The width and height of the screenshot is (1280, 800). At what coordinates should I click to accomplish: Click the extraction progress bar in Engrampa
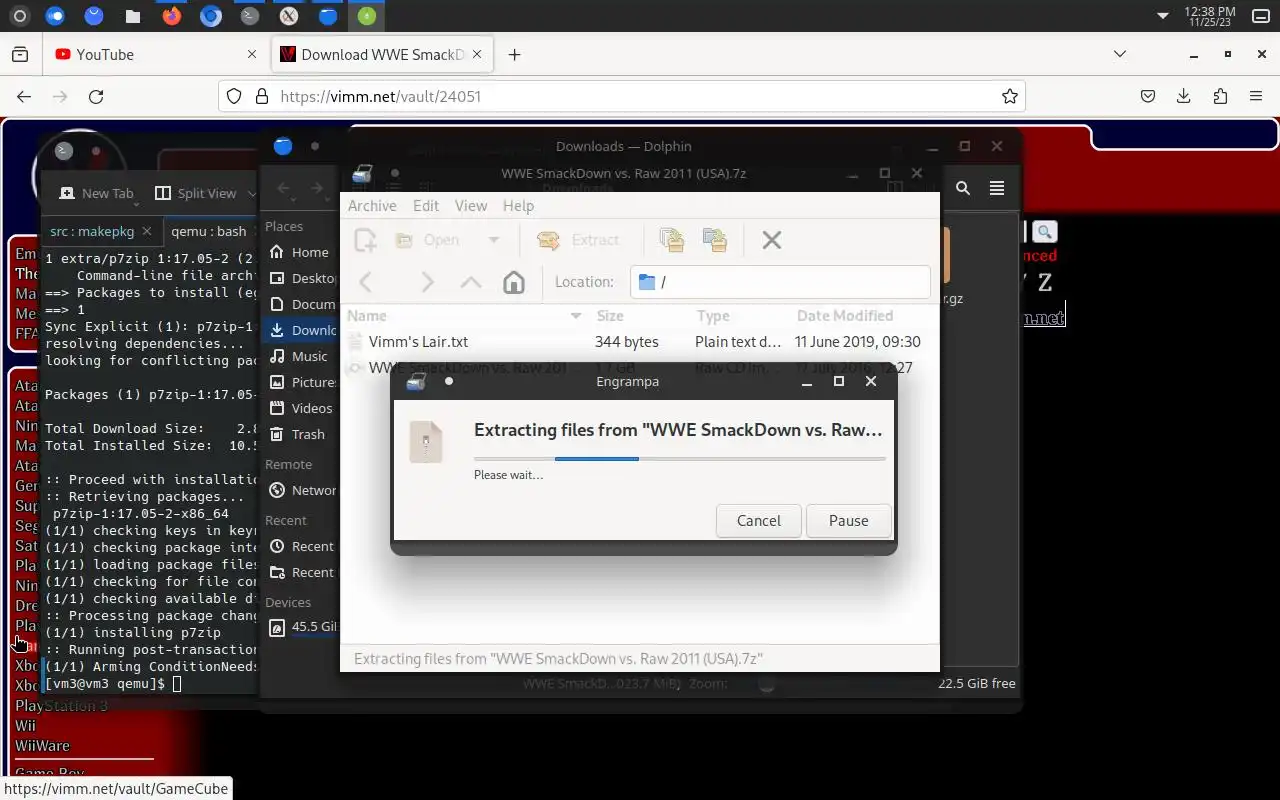click(x=680, y=458)
